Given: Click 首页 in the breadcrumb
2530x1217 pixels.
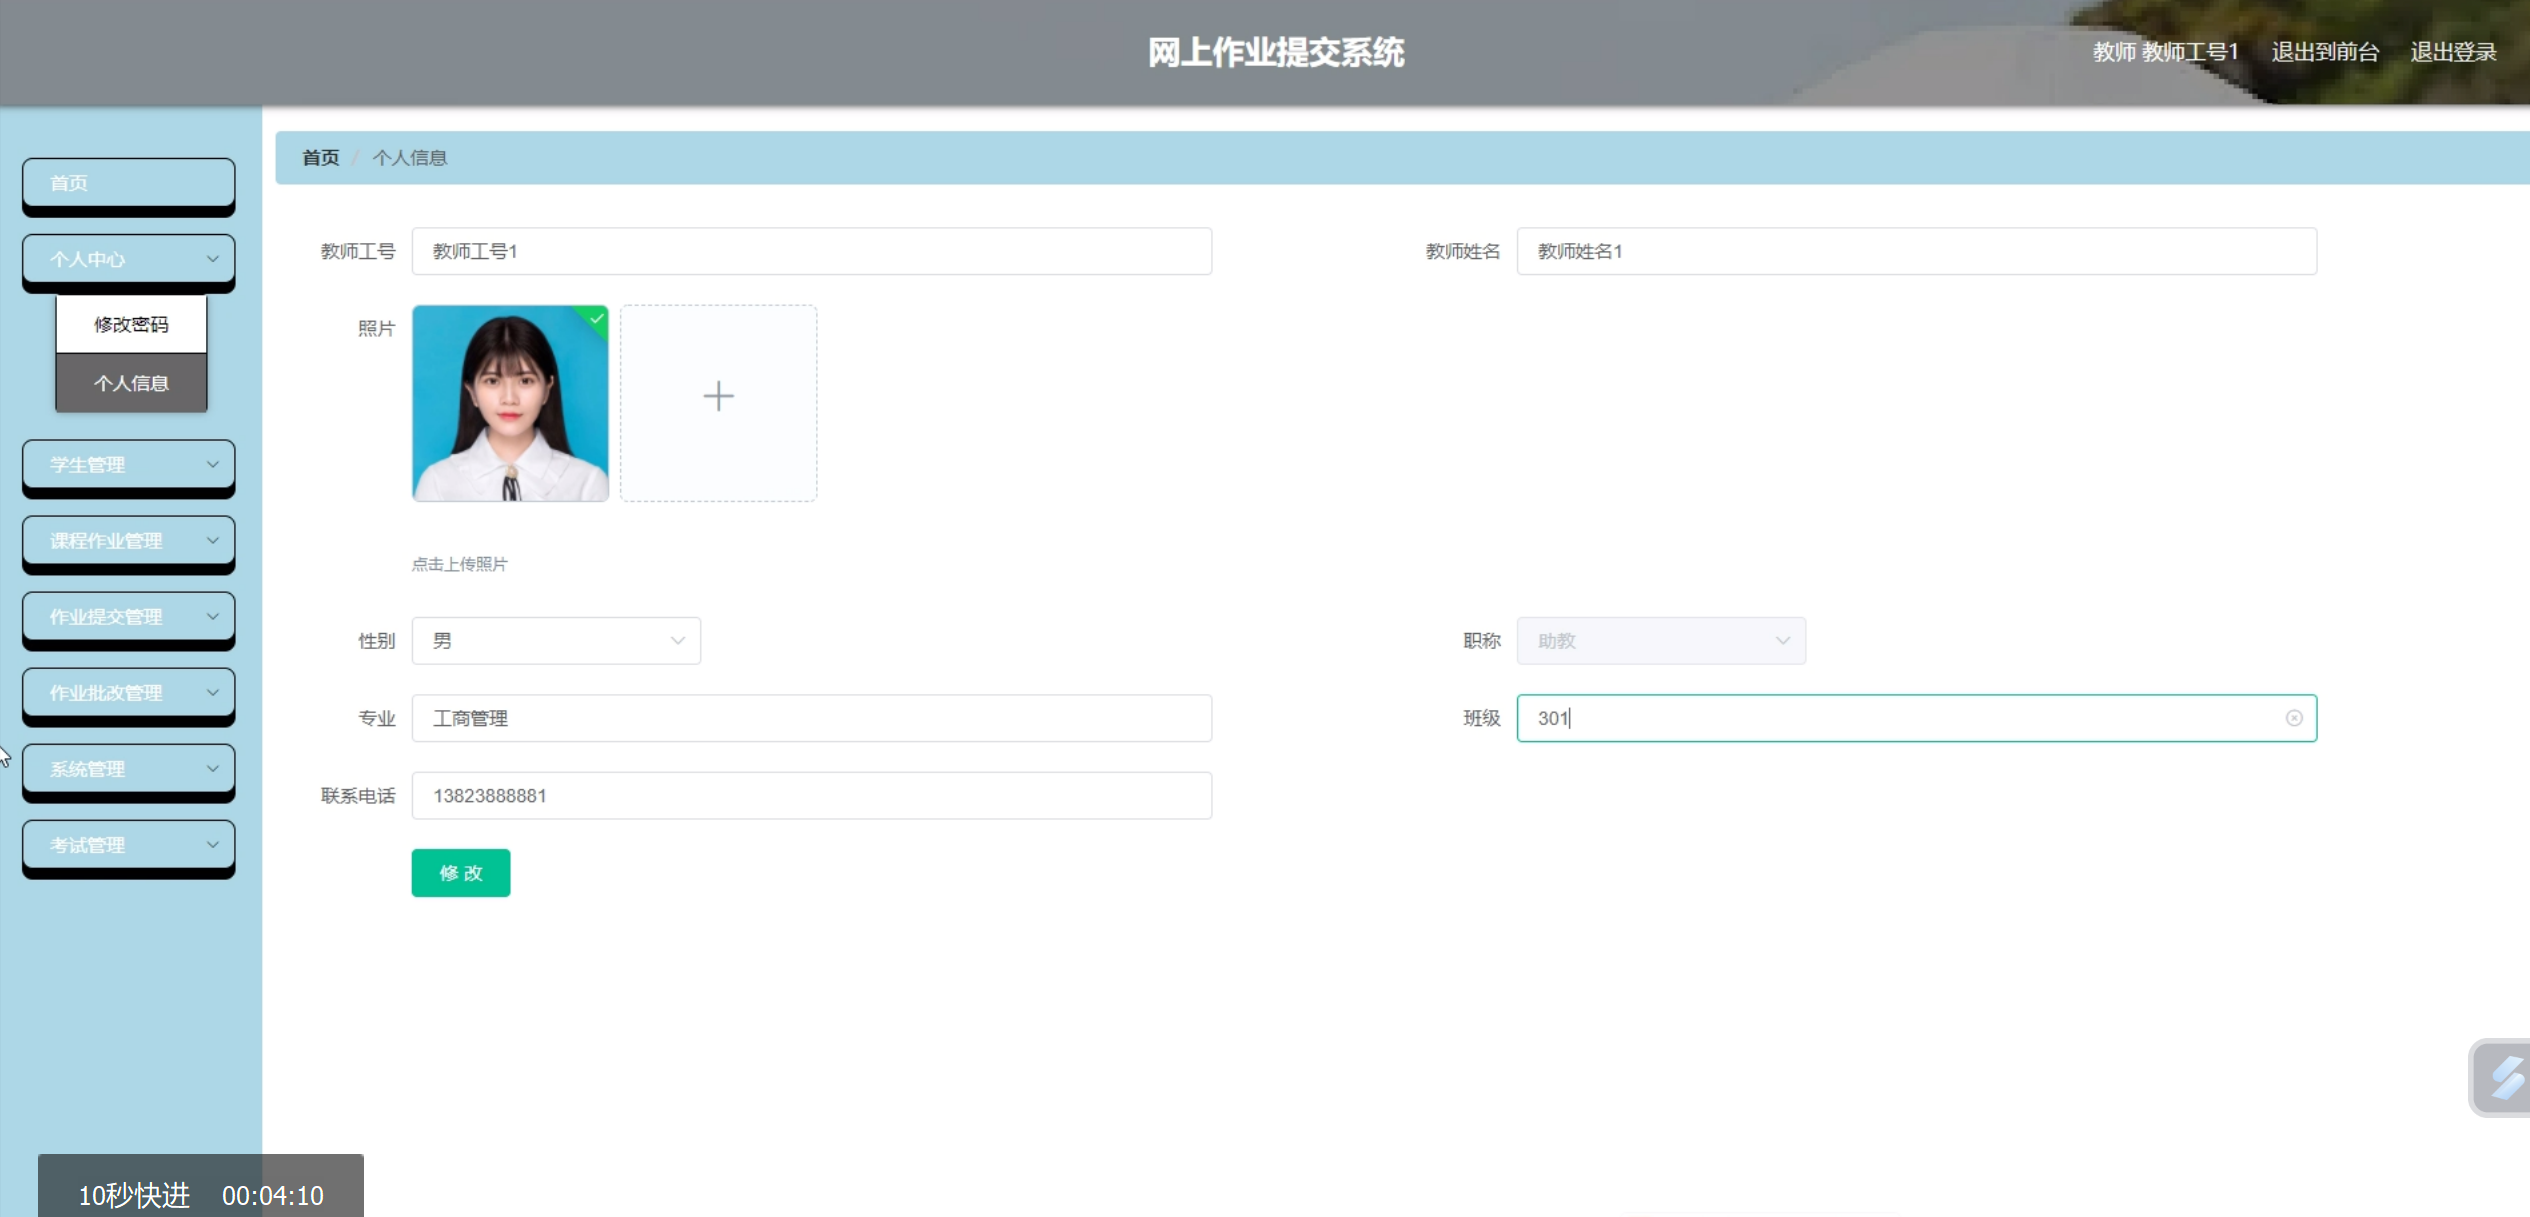Looking at the screenshot, I should click(x=320, y=158).
